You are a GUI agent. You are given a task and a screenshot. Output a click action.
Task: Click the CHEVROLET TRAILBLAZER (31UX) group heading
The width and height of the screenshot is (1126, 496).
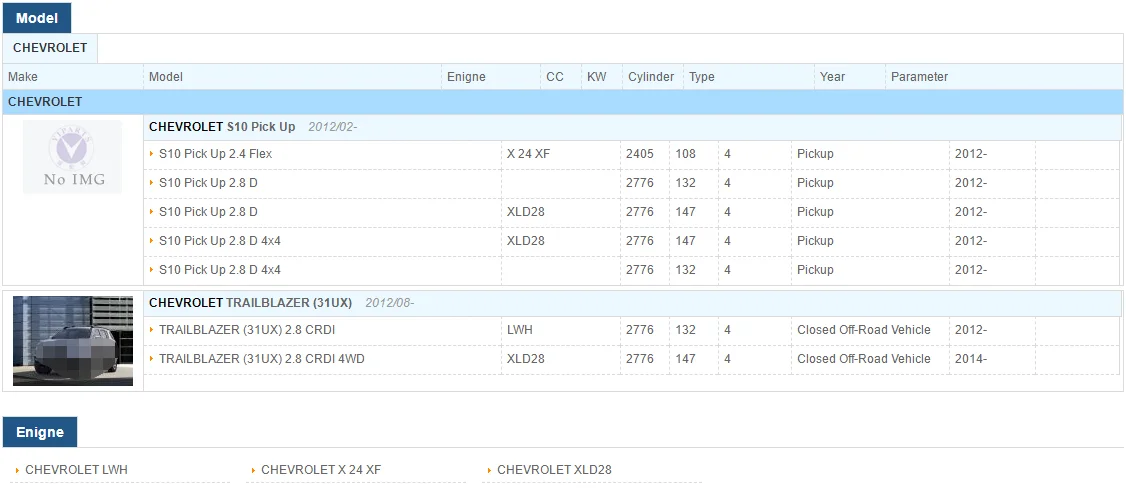click(251, 303)
